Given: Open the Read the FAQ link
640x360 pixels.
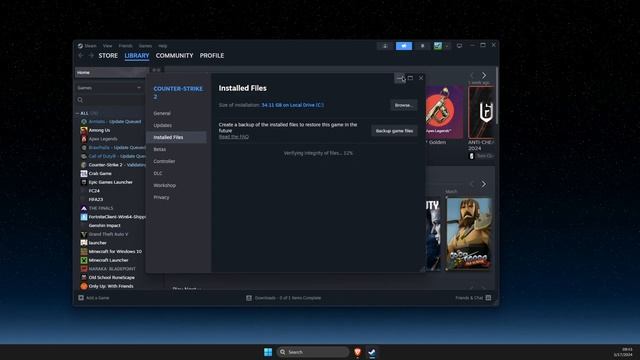Looking at the screenshot, I should (233, 137).
